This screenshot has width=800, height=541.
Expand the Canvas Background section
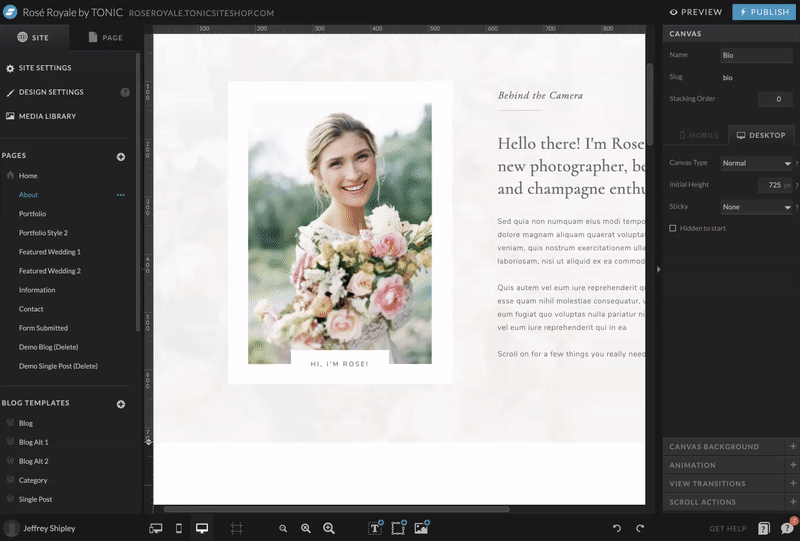[x=732, y=446]
